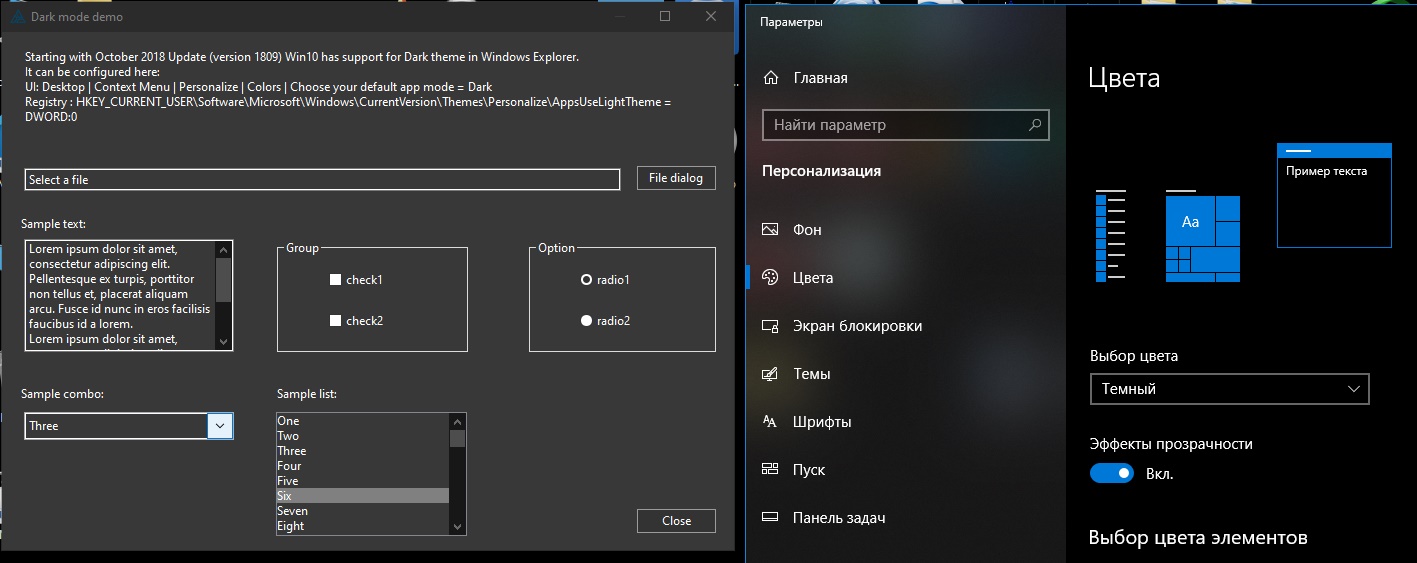Open the Выбор цвета dropdown
The height and width of the screenshot is (563, 1417).
(1229, 389)
